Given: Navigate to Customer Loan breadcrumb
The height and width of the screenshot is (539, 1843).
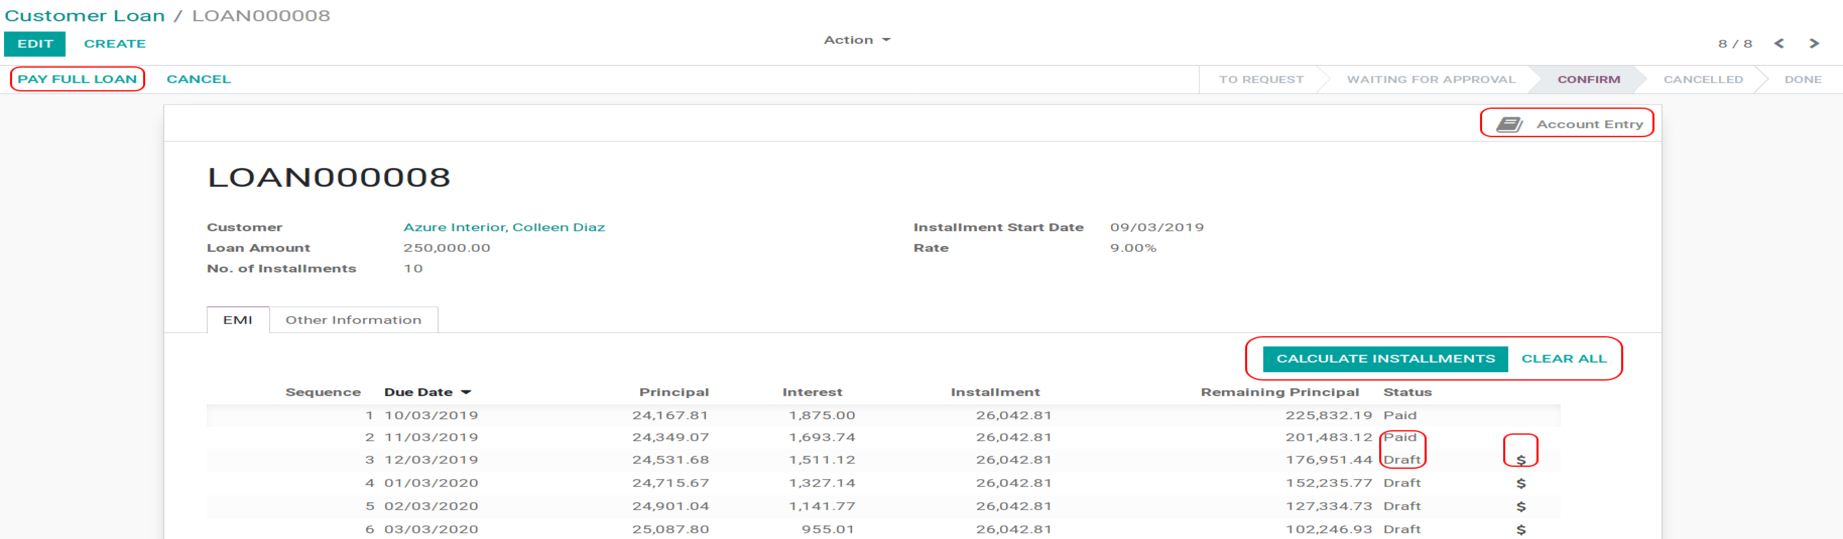Looking at the screenshot, I should point(84,16).
